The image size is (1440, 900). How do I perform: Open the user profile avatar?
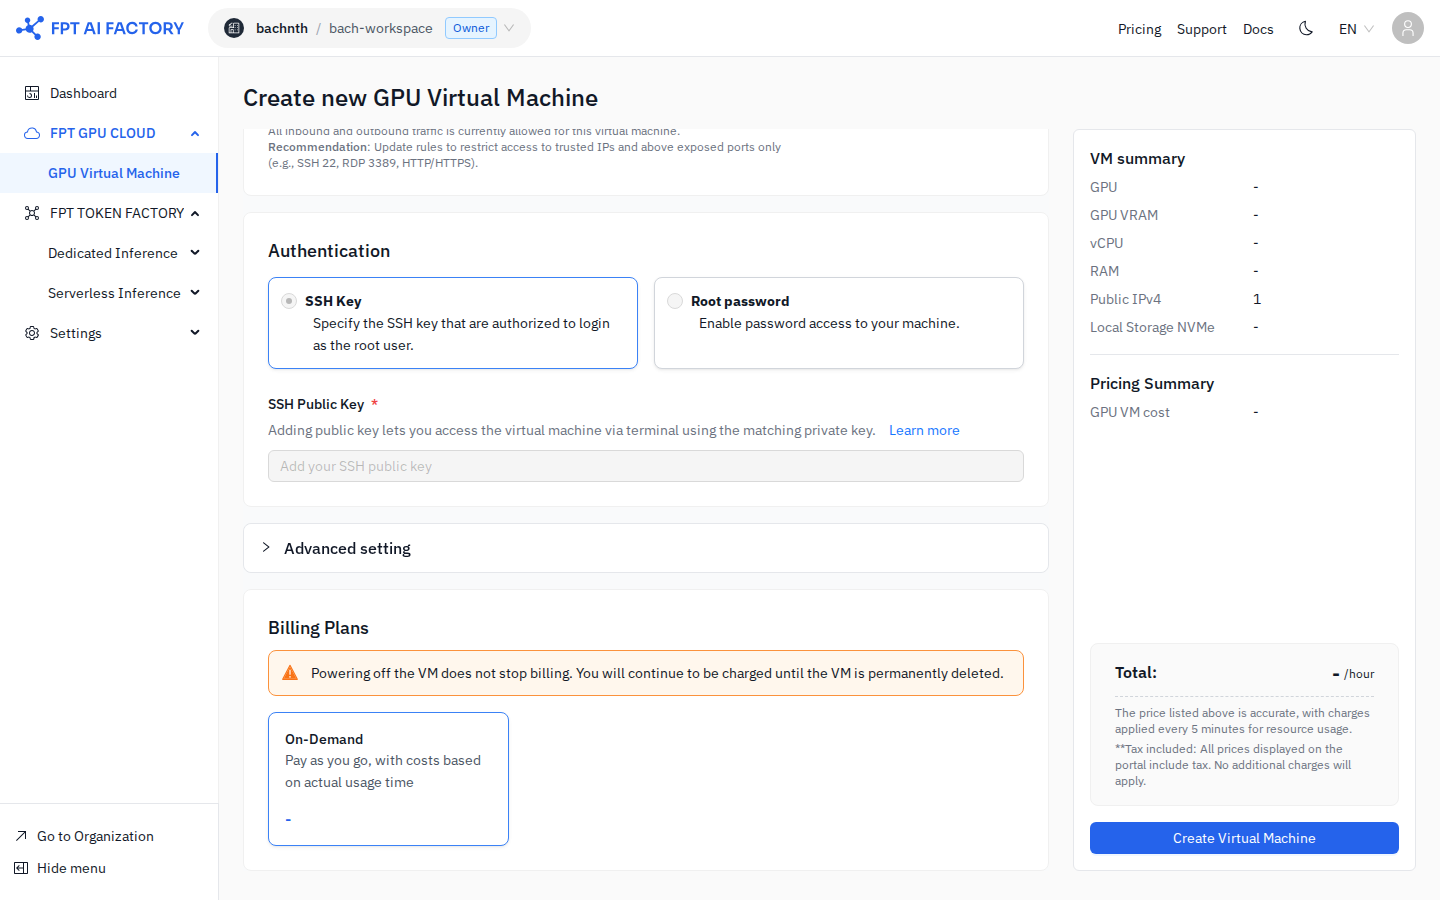pos(1408,28)
